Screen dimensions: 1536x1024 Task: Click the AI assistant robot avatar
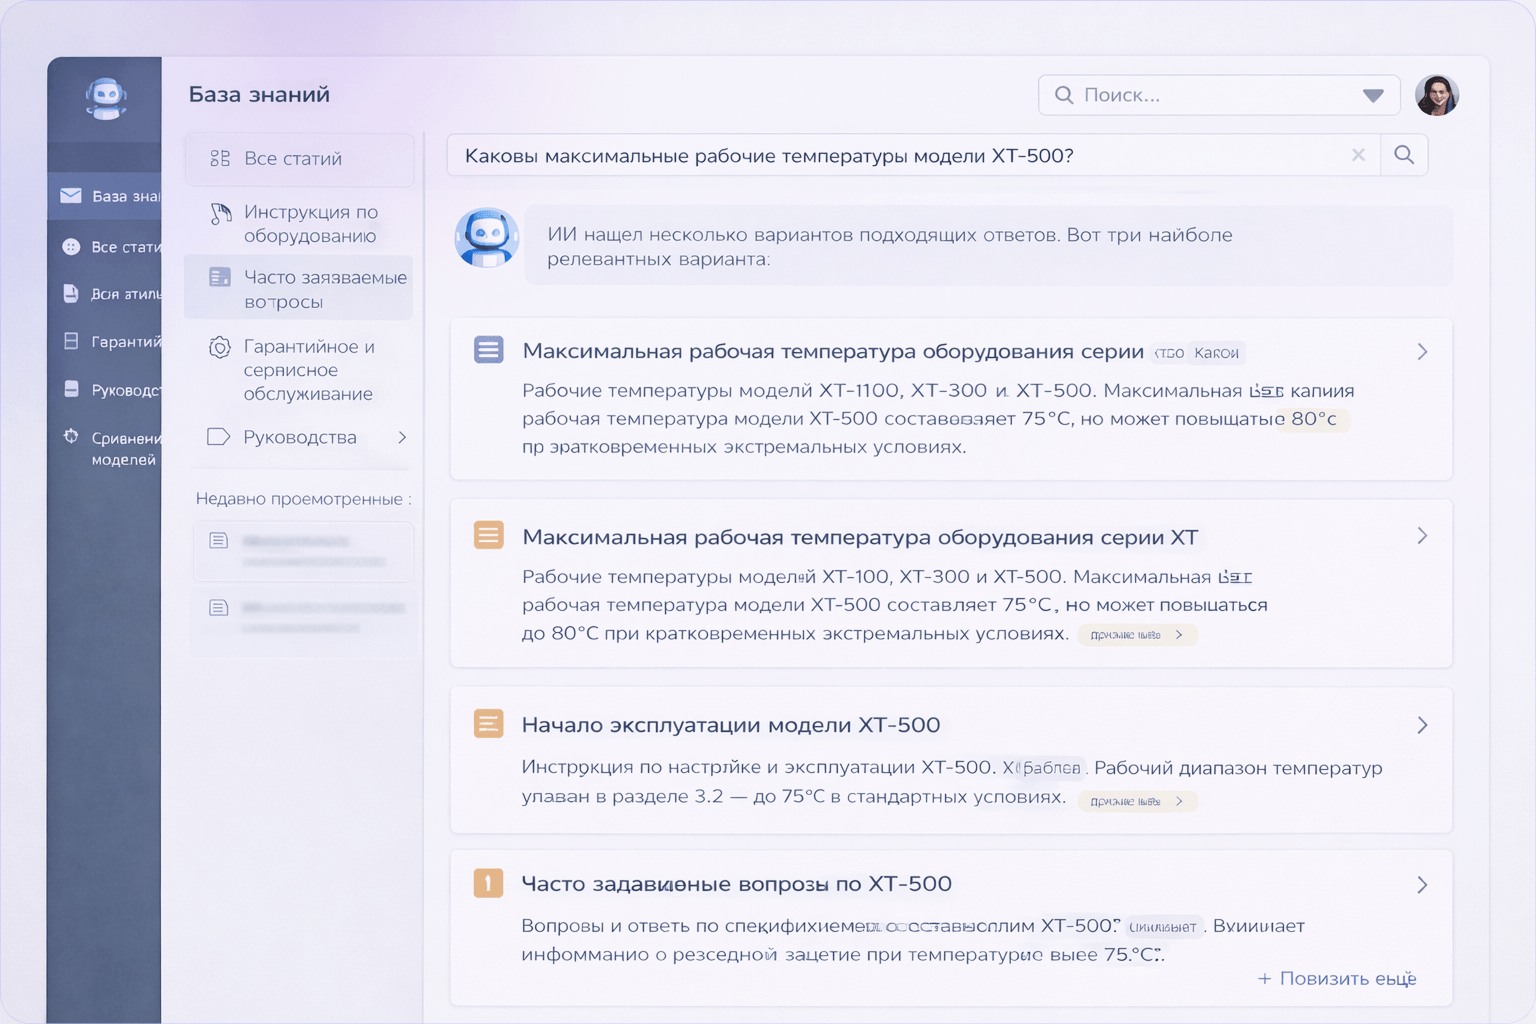[x=487, y=238]
